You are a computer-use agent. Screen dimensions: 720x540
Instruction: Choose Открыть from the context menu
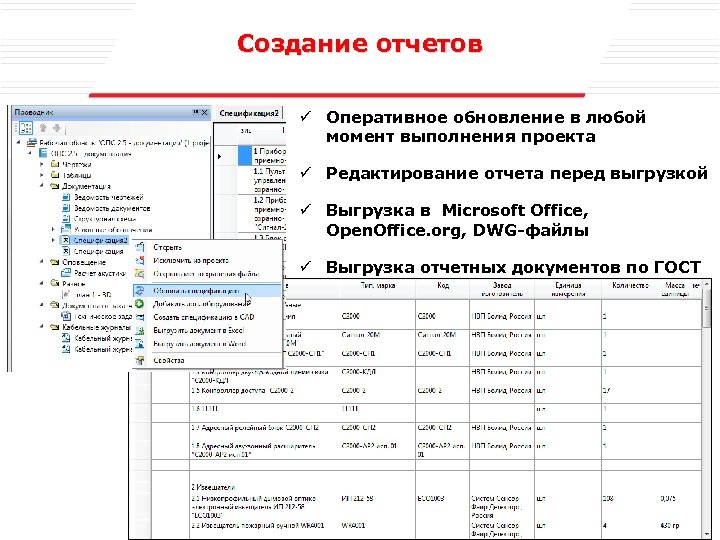pos(168,247)
